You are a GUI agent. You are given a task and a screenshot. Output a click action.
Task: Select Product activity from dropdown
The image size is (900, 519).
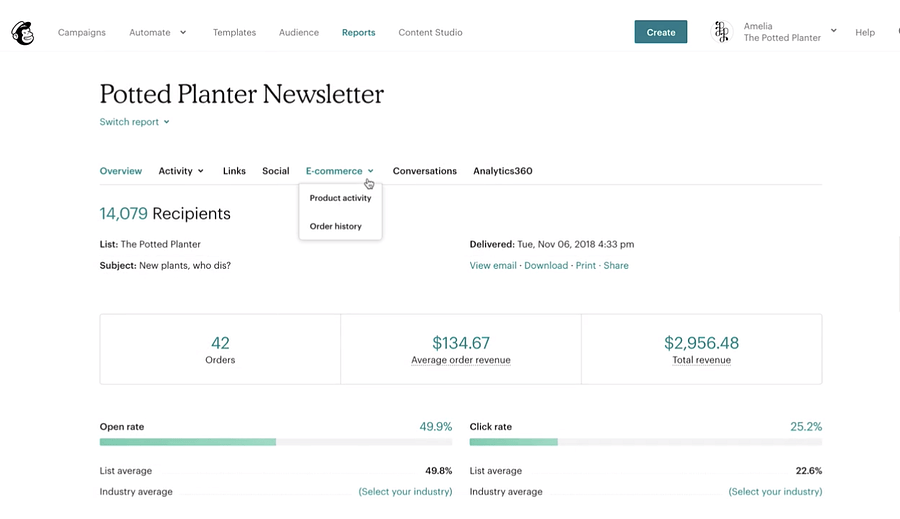(x=340, y=198)
